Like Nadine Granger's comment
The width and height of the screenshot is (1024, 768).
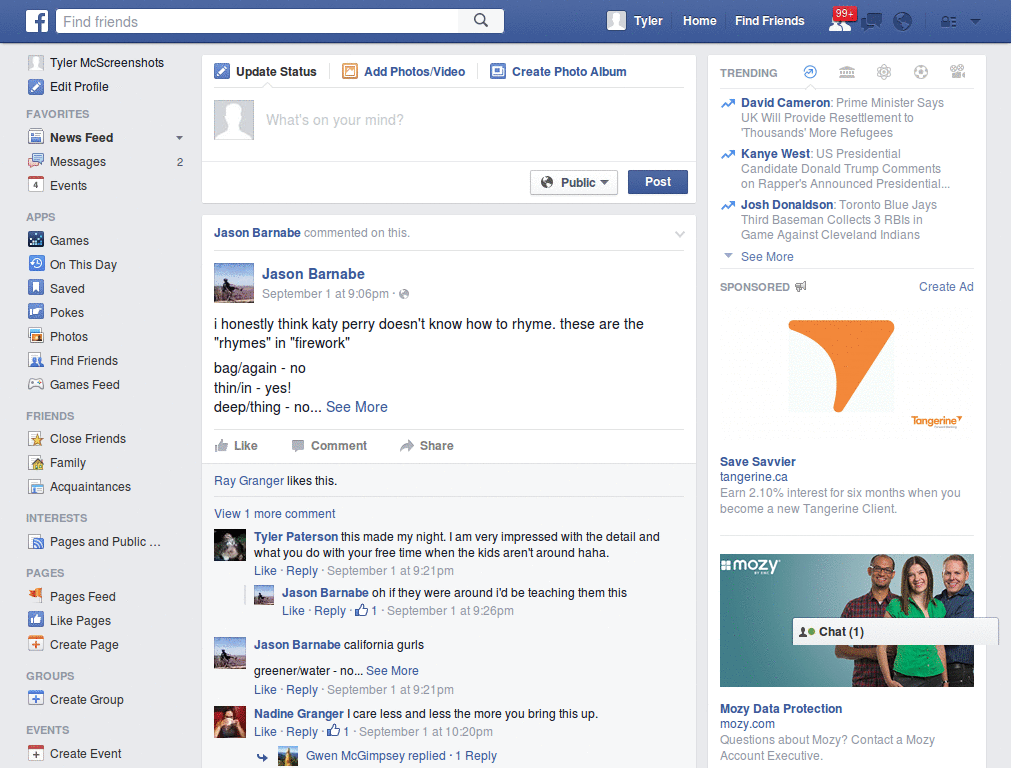tap(265, 731)
